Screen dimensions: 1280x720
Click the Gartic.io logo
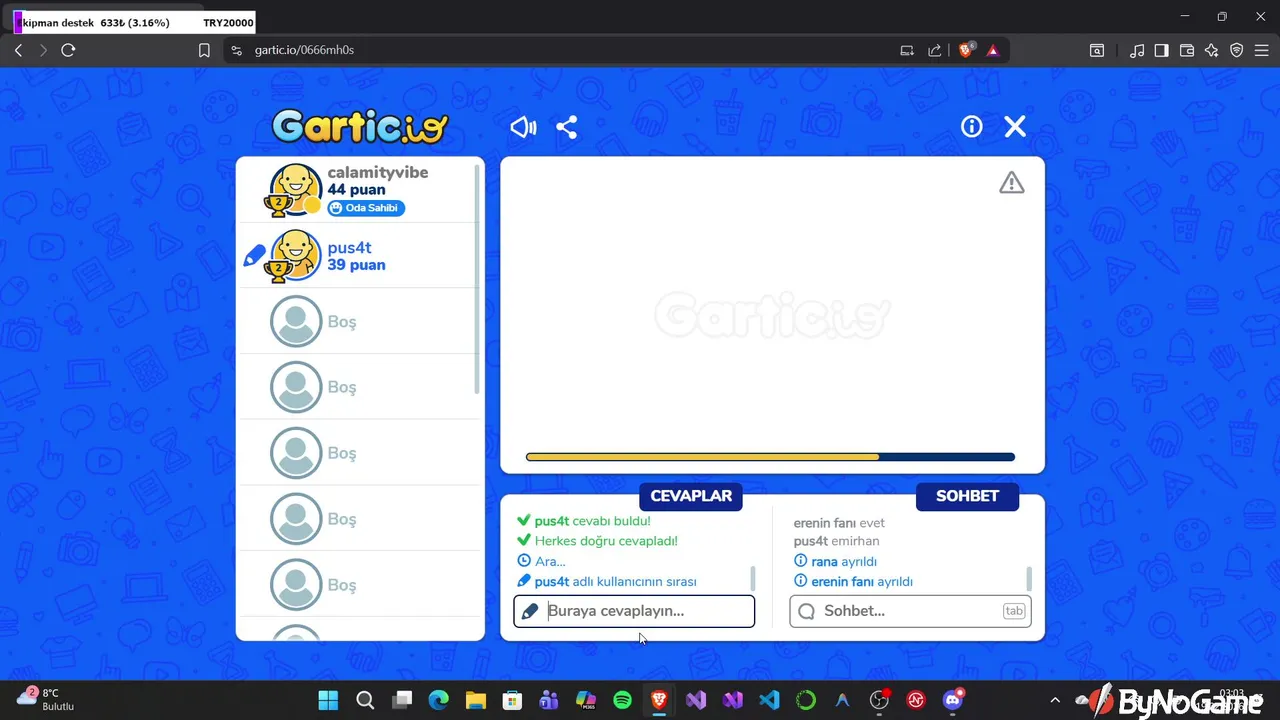tap(360, 127)
